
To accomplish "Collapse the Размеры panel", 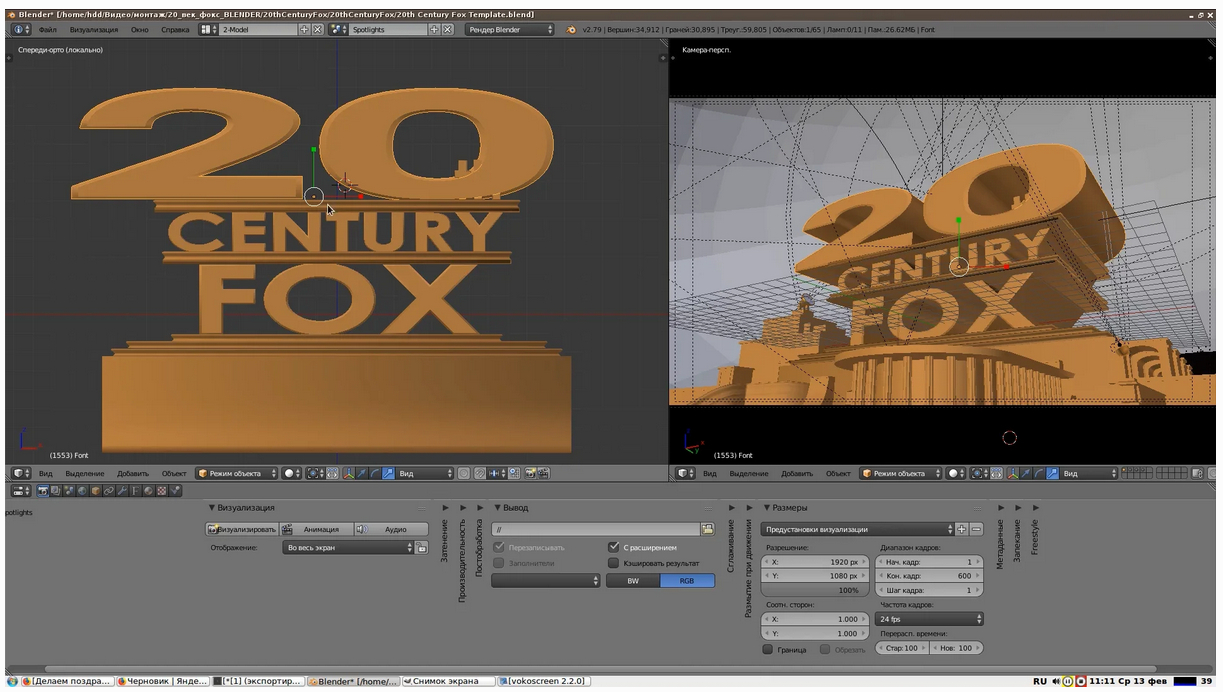I will point(767,508).
